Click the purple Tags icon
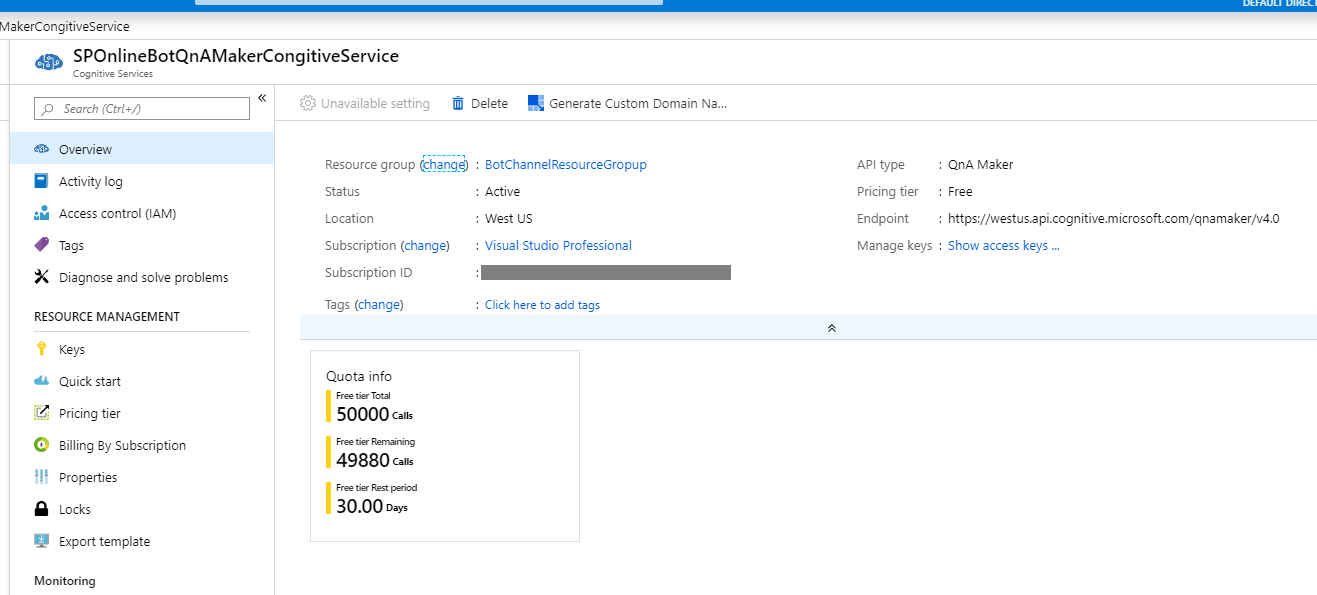Image resolution: width=1317 pixels, height=595 pixels. coord(41,245)
